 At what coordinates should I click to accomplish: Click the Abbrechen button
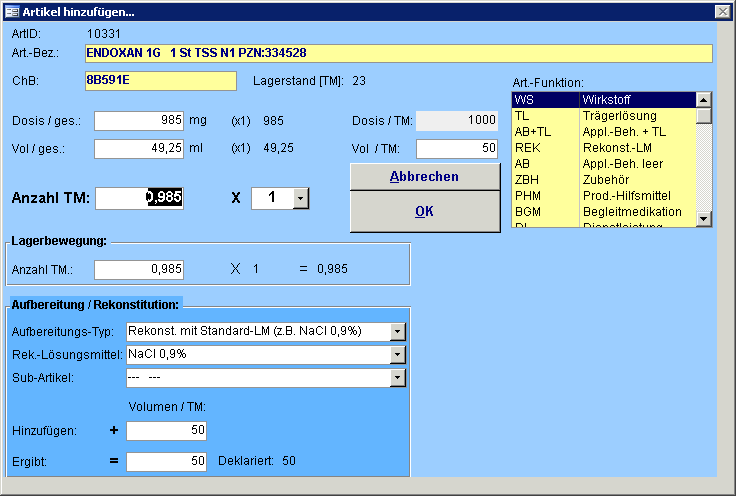(x=424, y=177)
